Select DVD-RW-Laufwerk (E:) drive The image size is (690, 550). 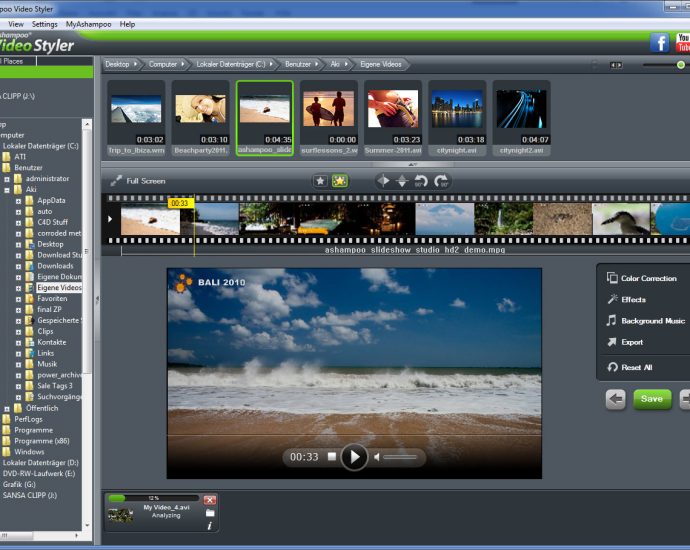39,473
